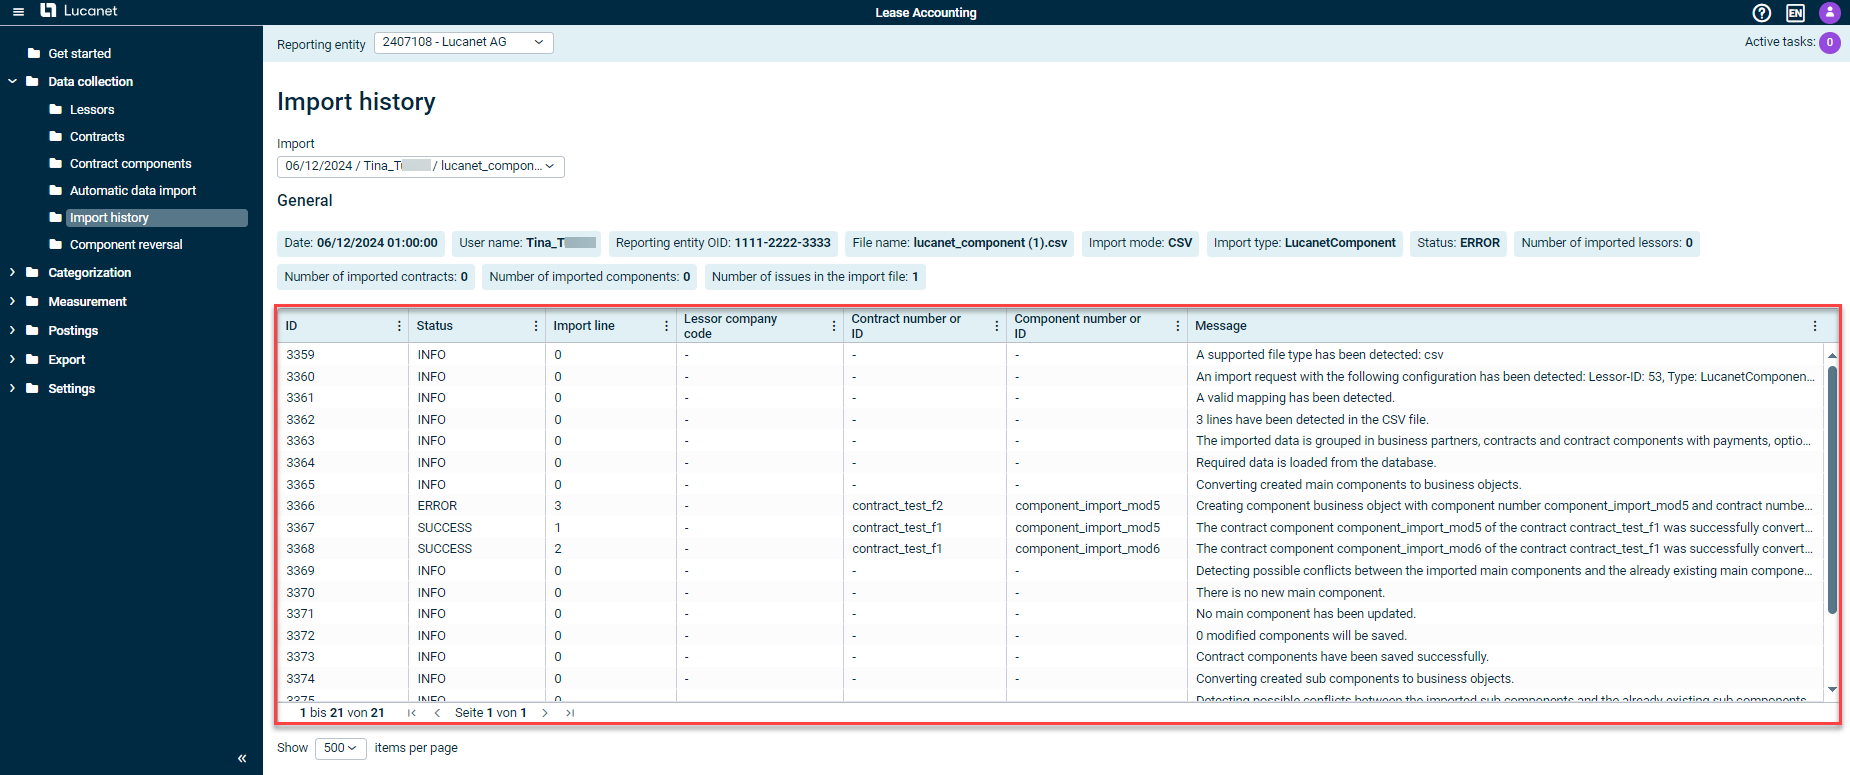1850x775 pixels.
Task: Expand the Export tree node
Action: [x=12, y=359]
